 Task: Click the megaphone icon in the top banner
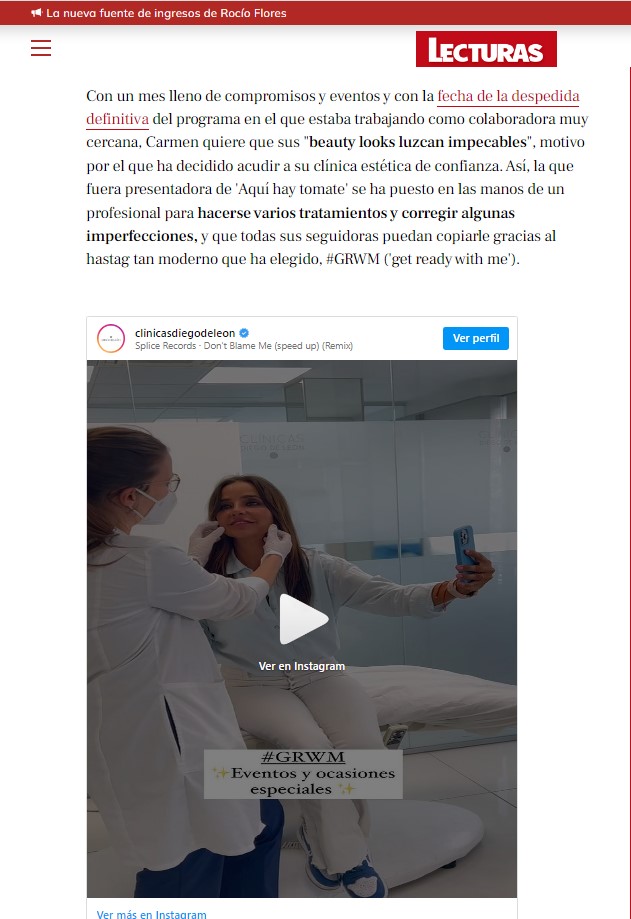(37, 13)
